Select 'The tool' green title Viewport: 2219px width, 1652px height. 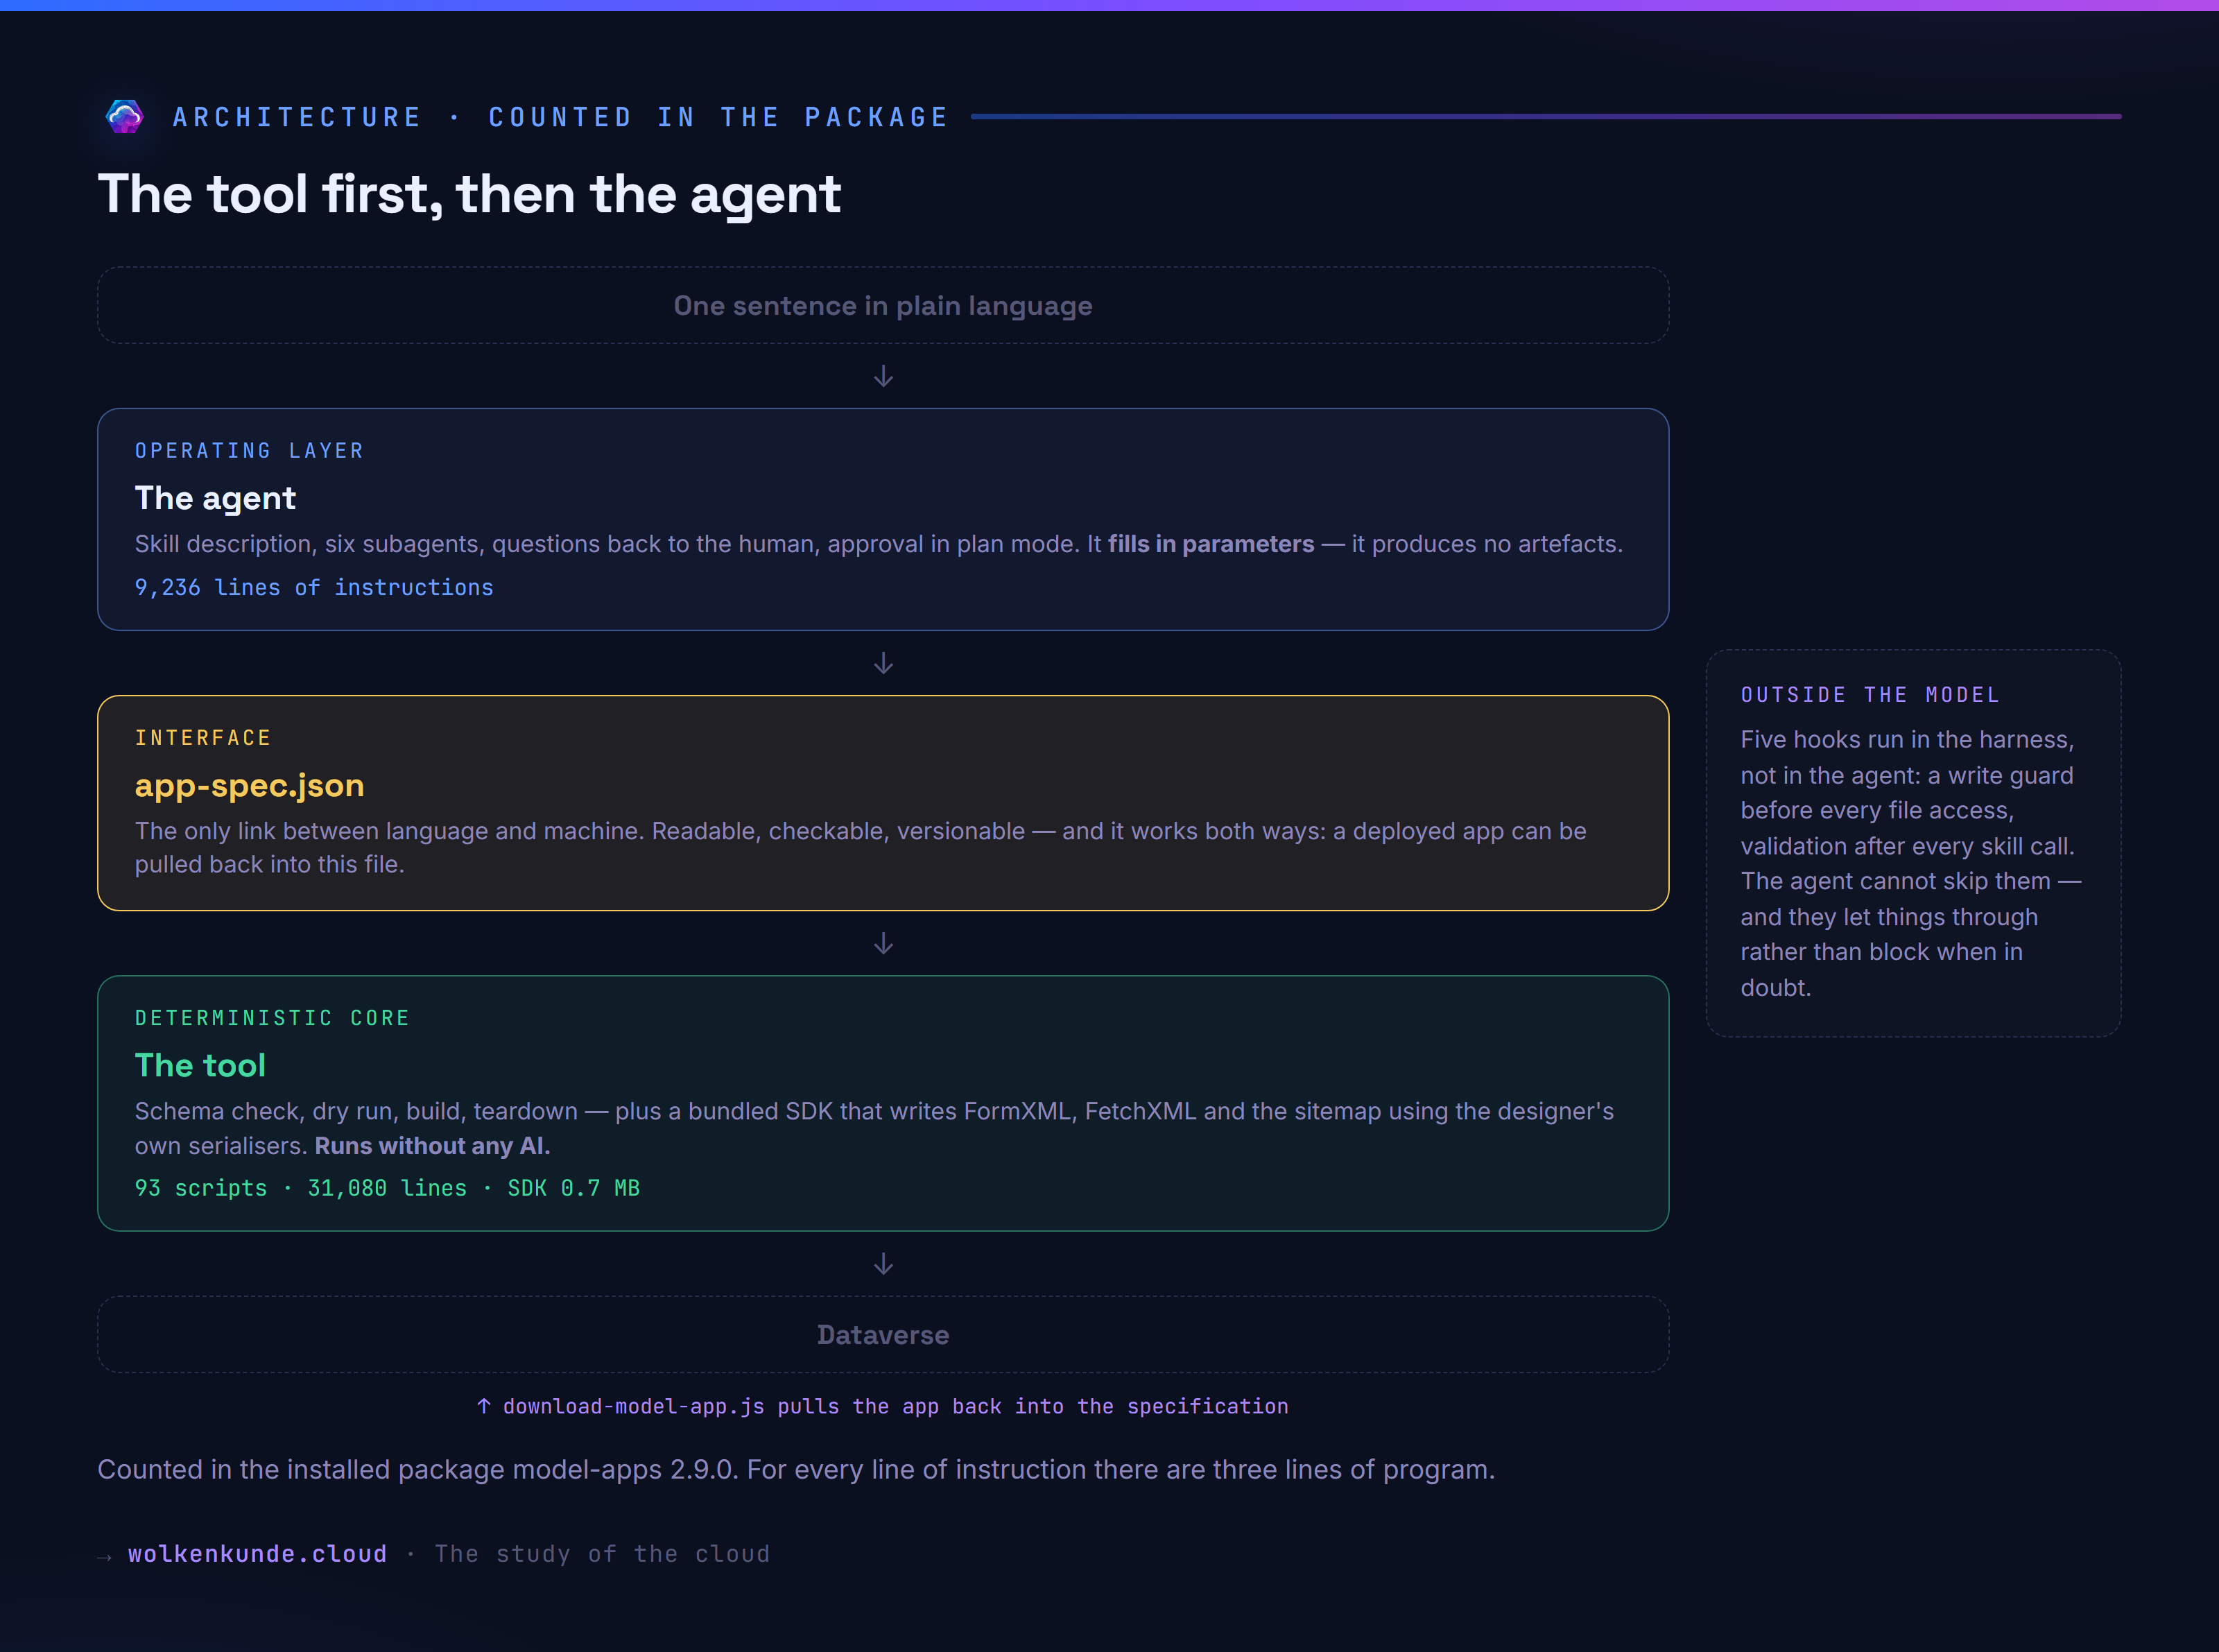click(200, 1065)
